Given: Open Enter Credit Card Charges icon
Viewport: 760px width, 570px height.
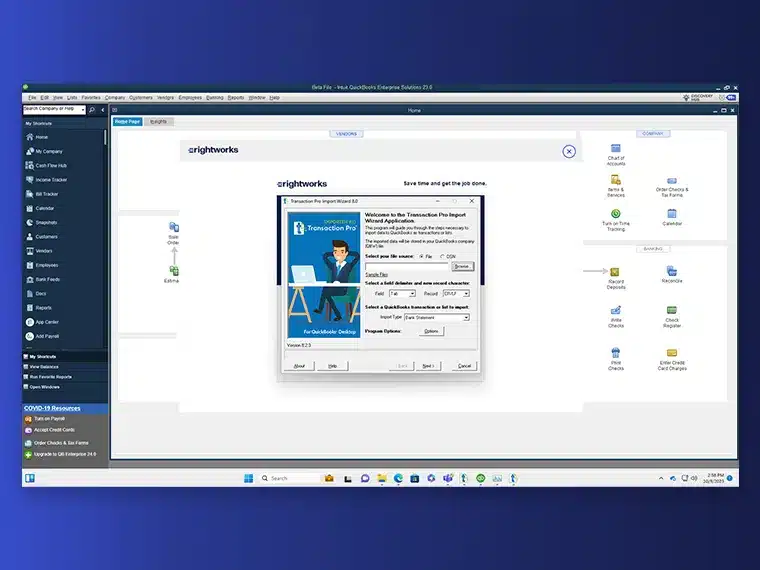Looking at the screenshot, I should point(672,360).
